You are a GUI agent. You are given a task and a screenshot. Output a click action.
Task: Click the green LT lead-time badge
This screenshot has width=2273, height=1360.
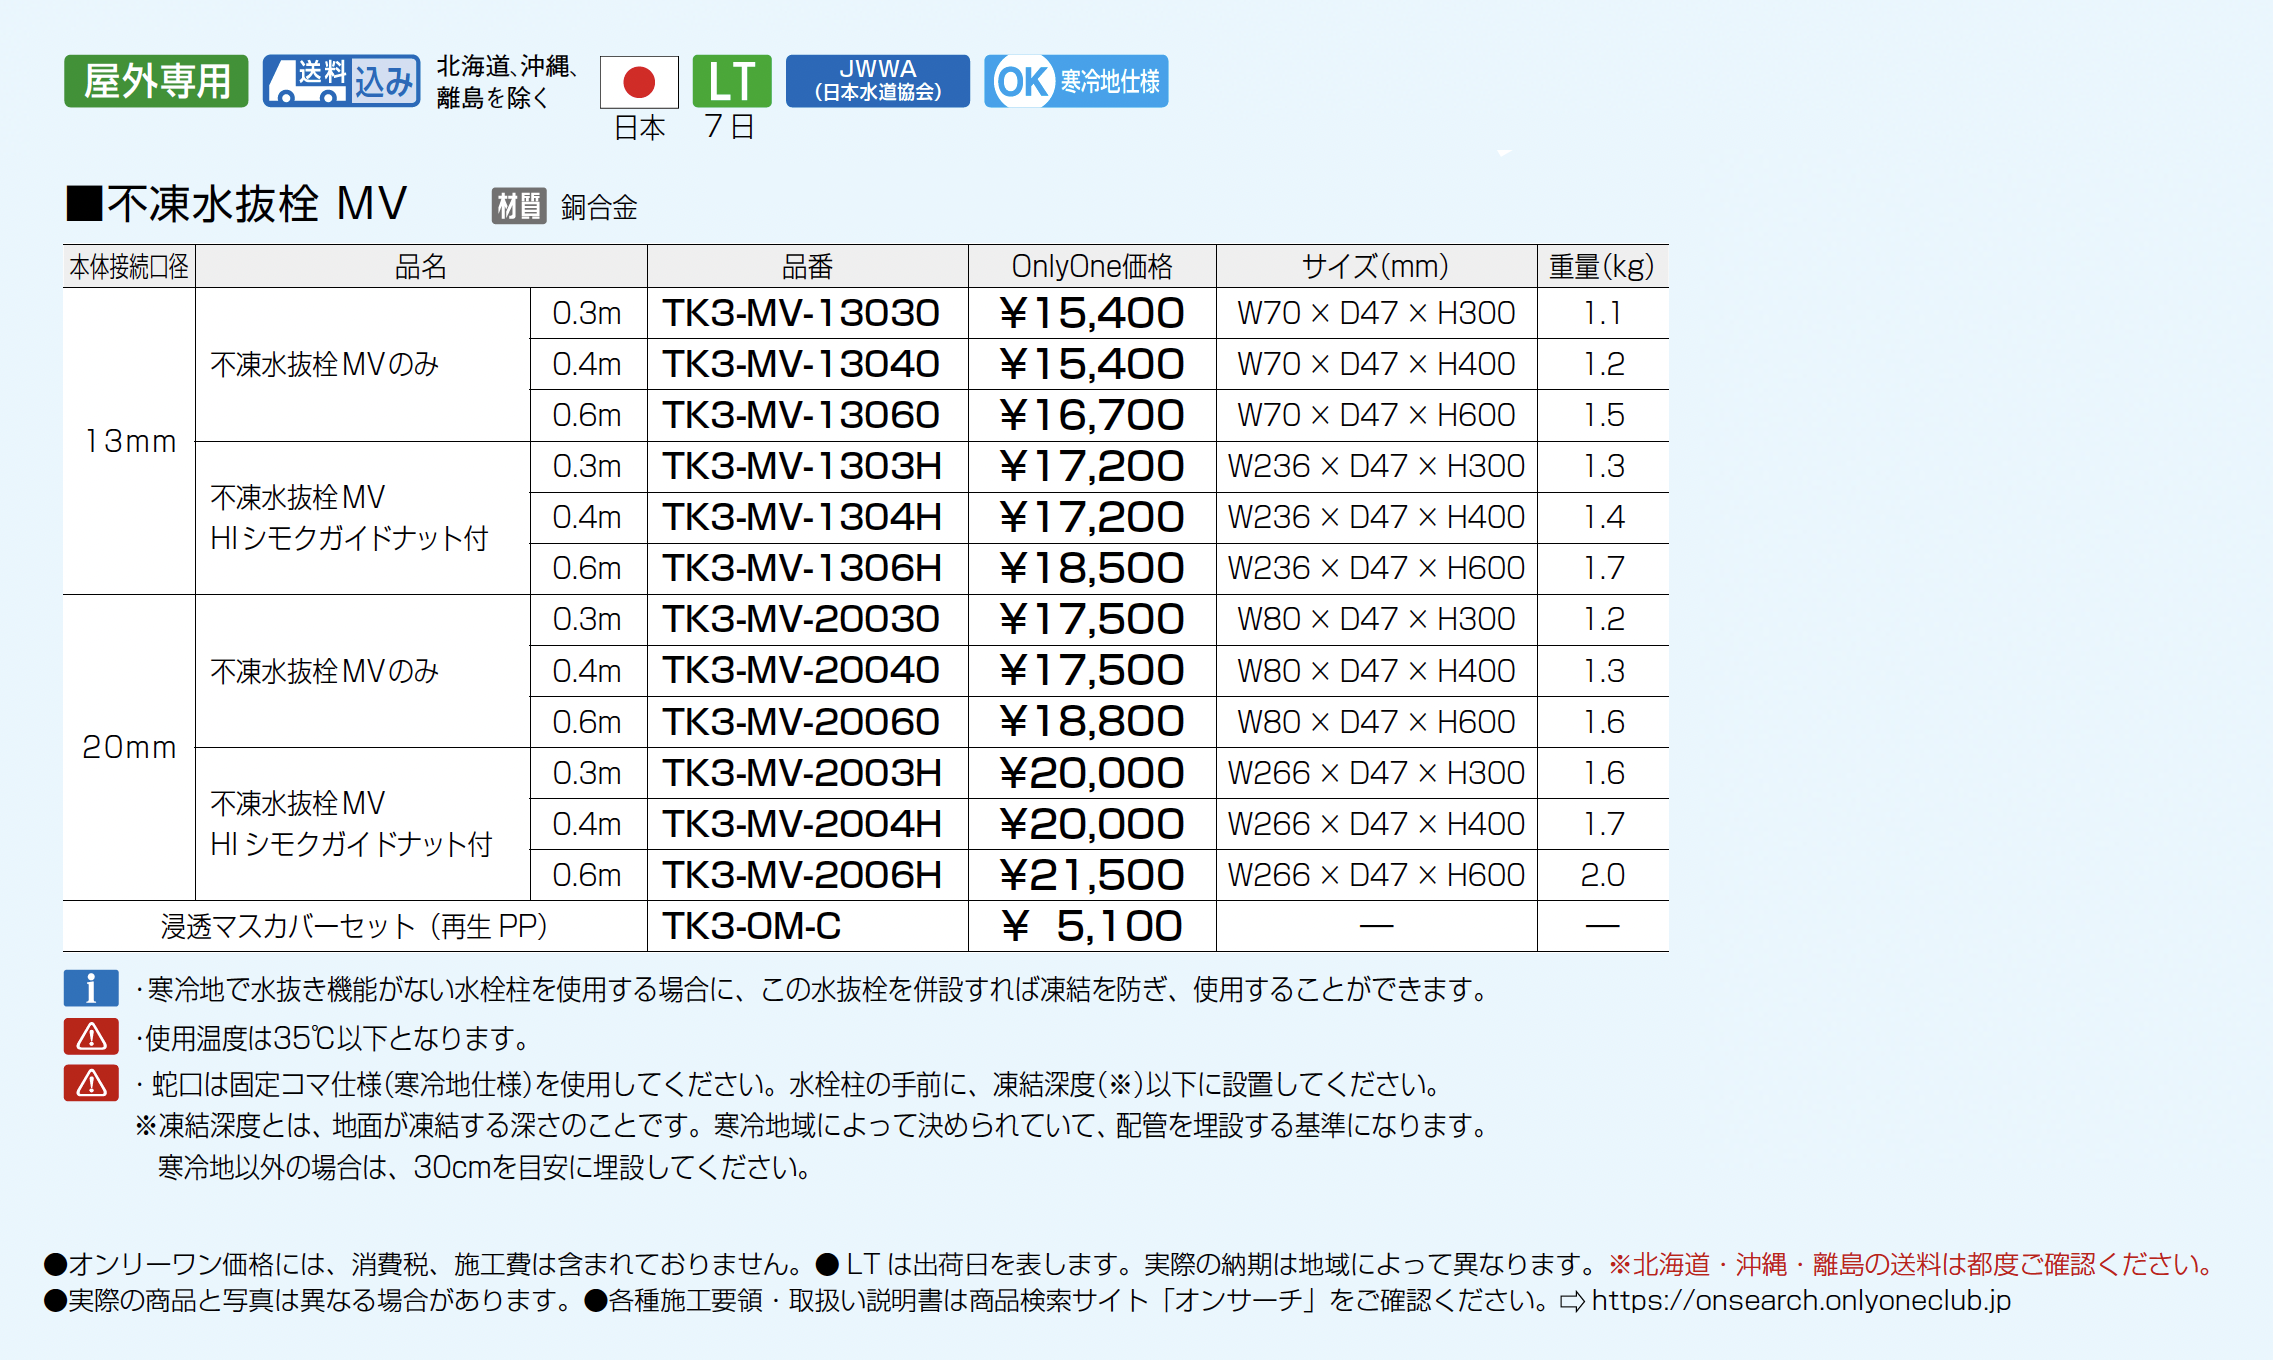click(x=731, y=81)
